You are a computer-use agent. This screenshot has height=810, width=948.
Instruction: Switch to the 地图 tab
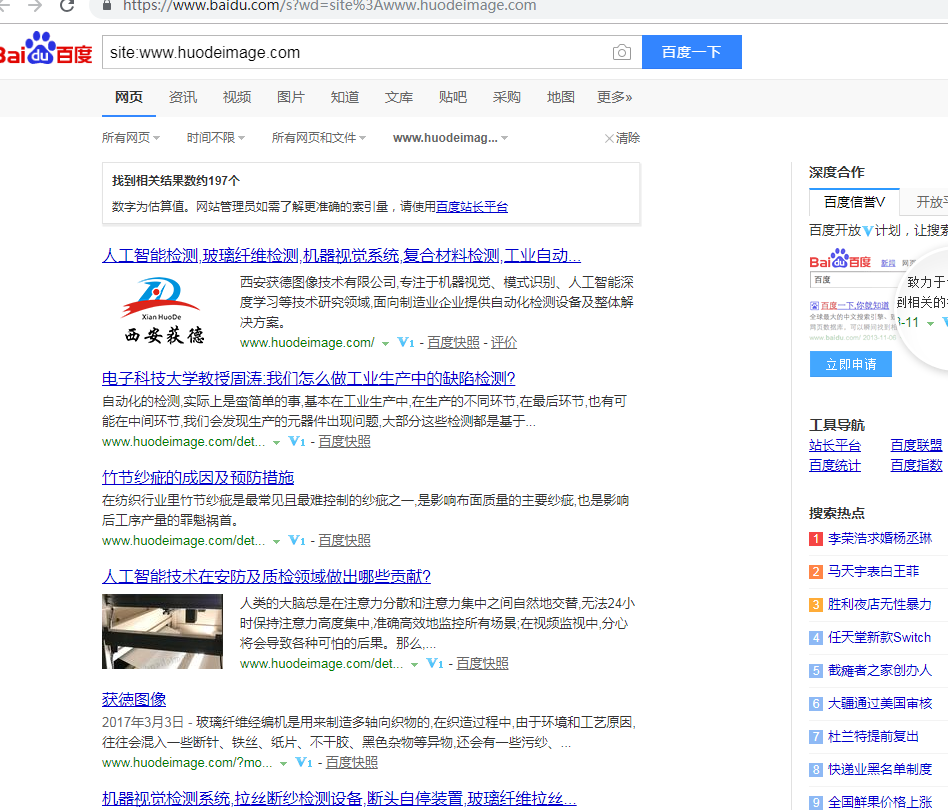pyautogui.click(x=560, y=97)
